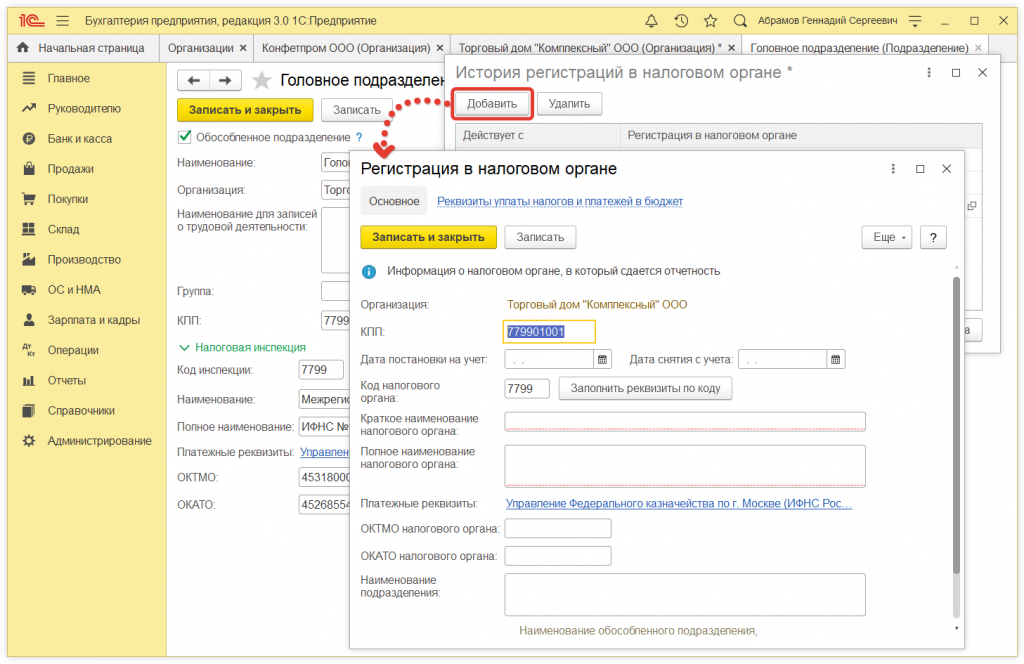Image resolution: width=1024 pixels, height=664 pixels.
Task: Open the history clock icon
Action: [x=681, y=20]
